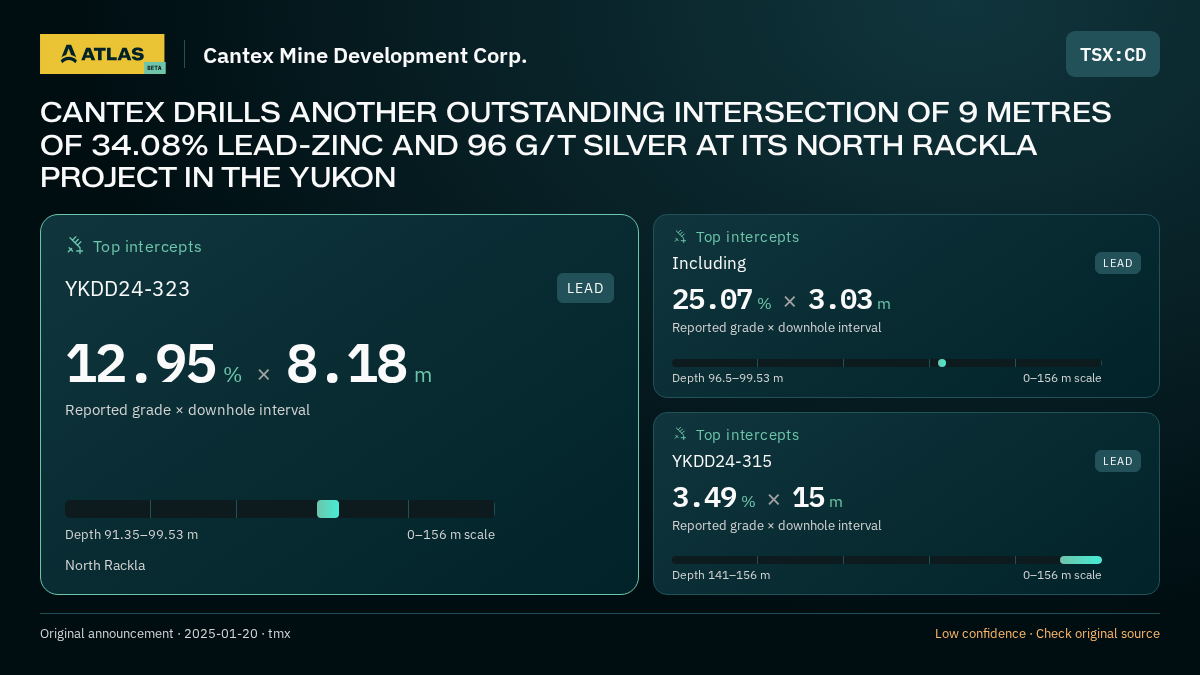
Task: Click the YKDD24-323 hole ID
Action: (127, 289)
